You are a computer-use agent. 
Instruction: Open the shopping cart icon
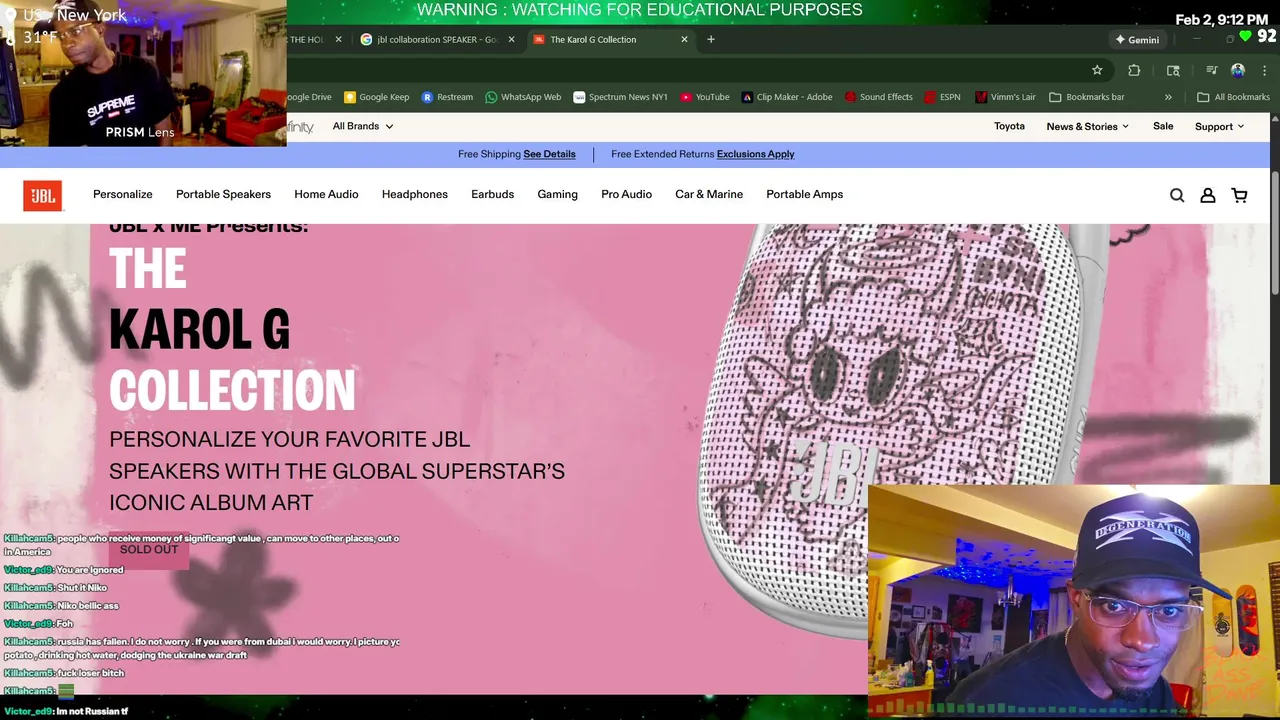point(1240,196)
